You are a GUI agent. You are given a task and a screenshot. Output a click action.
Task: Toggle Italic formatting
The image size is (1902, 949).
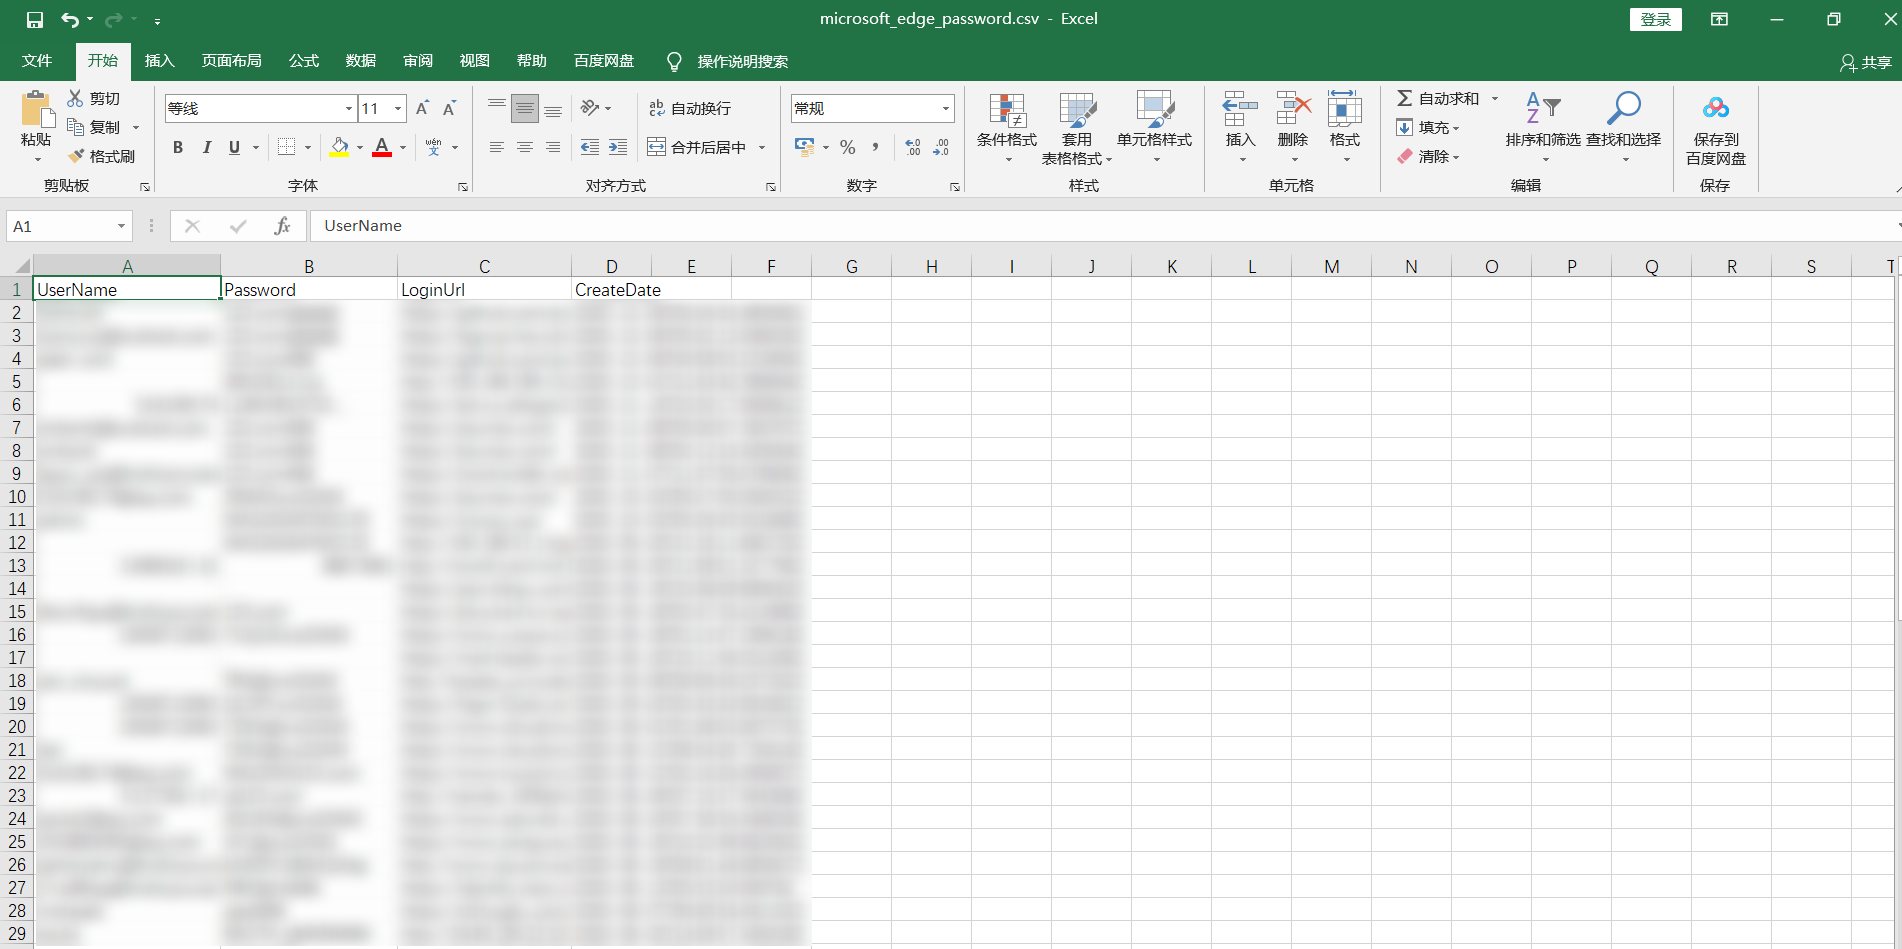[x=206, y=147]
